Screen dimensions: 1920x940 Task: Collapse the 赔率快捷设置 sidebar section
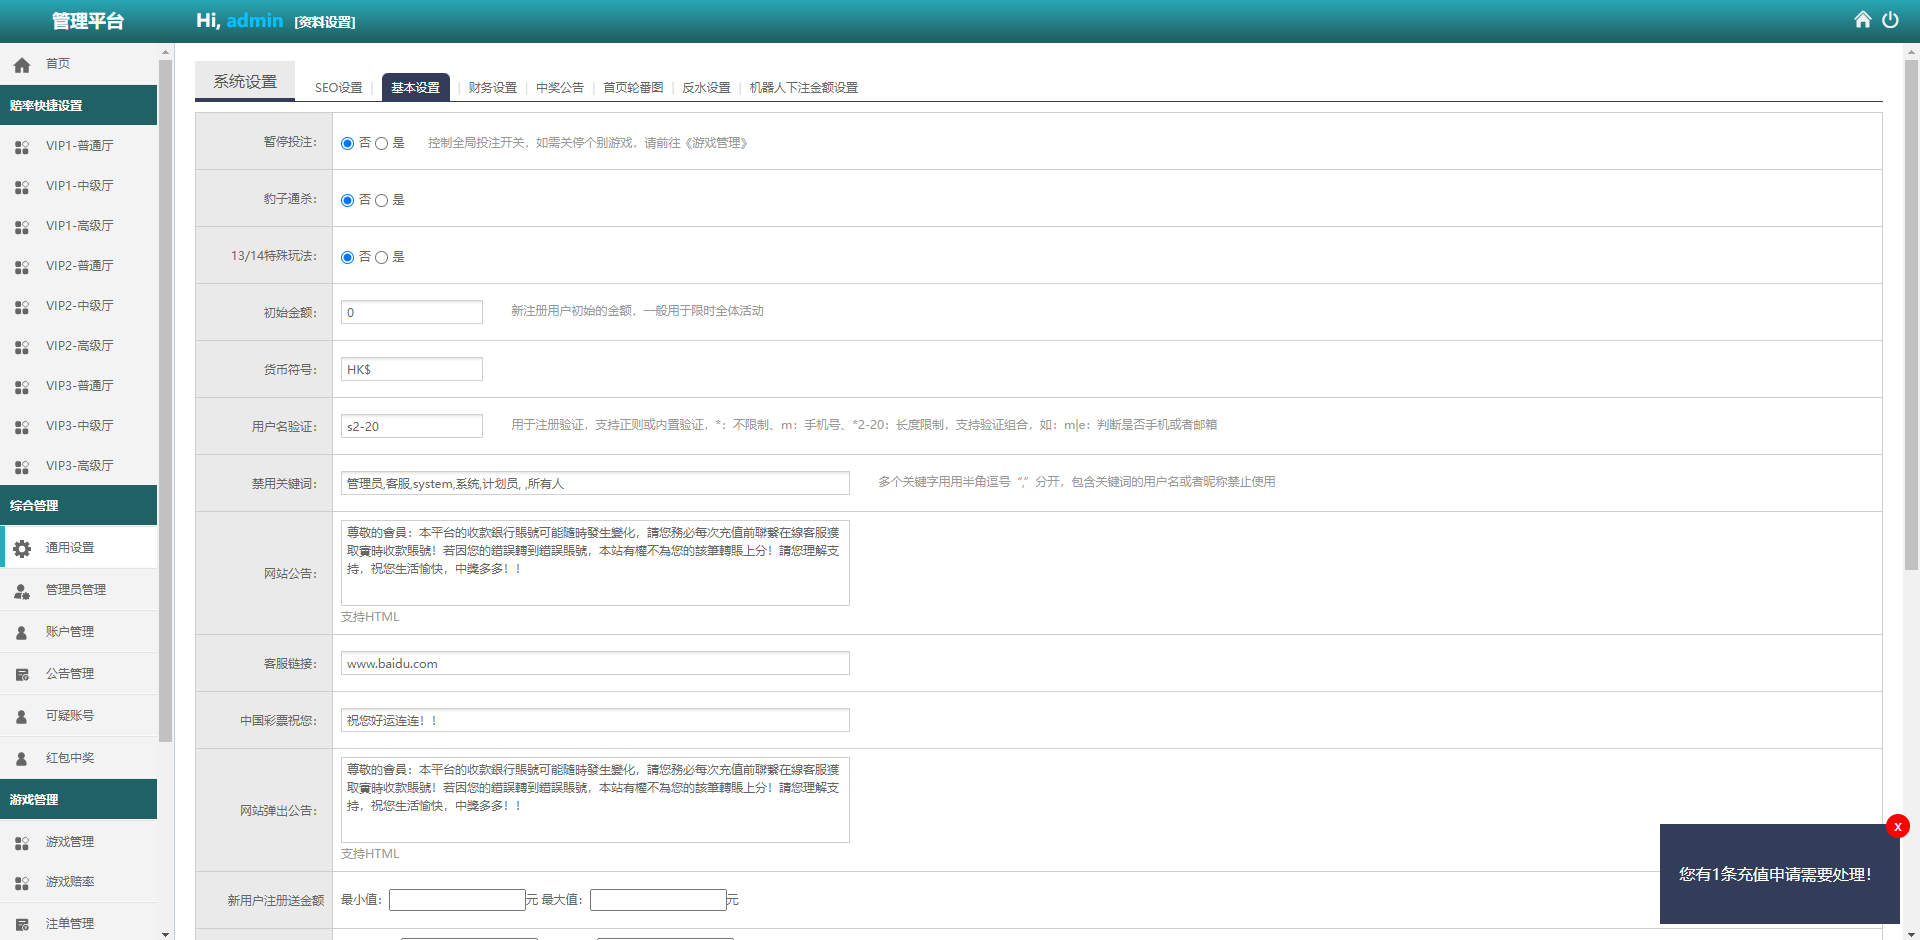coord(78,105)
